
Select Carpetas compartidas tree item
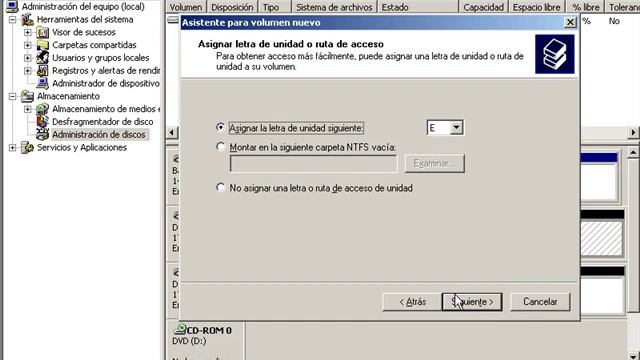[94, 45]
